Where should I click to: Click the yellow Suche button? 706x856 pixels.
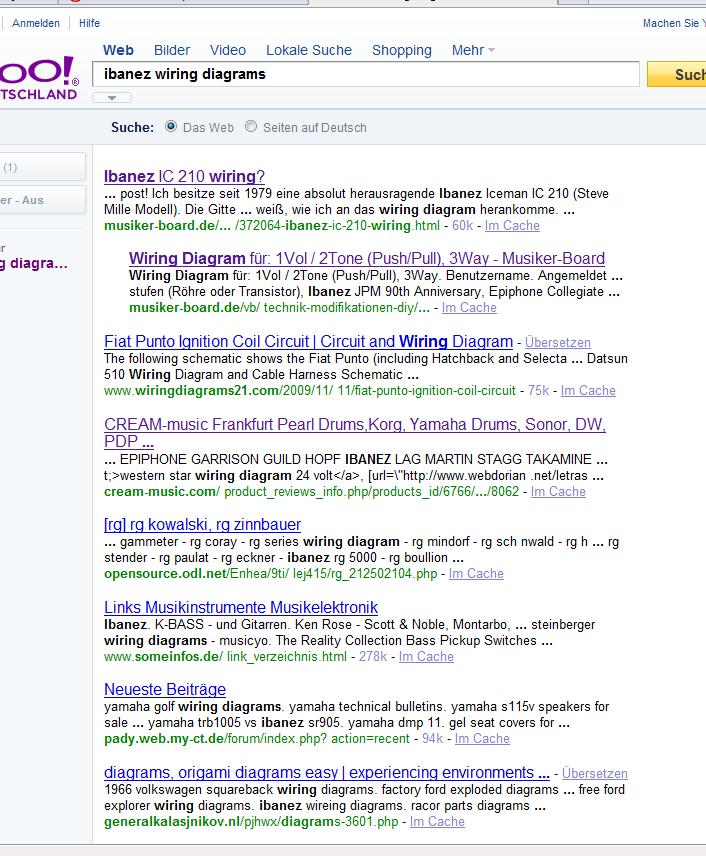point(677,74)
